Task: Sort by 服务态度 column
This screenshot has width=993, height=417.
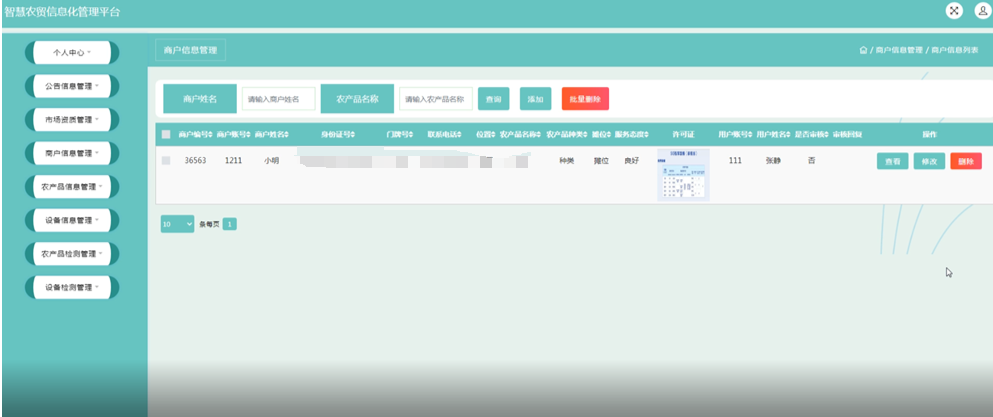Action: (631, 134)
